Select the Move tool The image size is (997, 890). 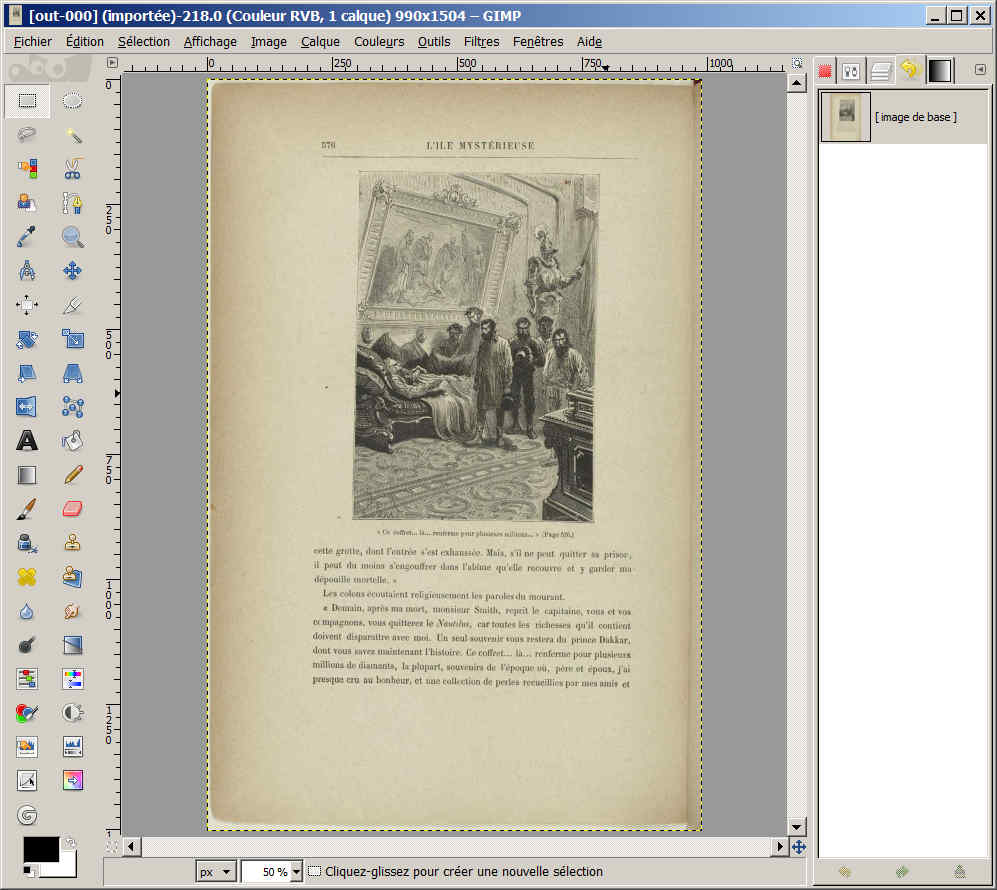72,270
